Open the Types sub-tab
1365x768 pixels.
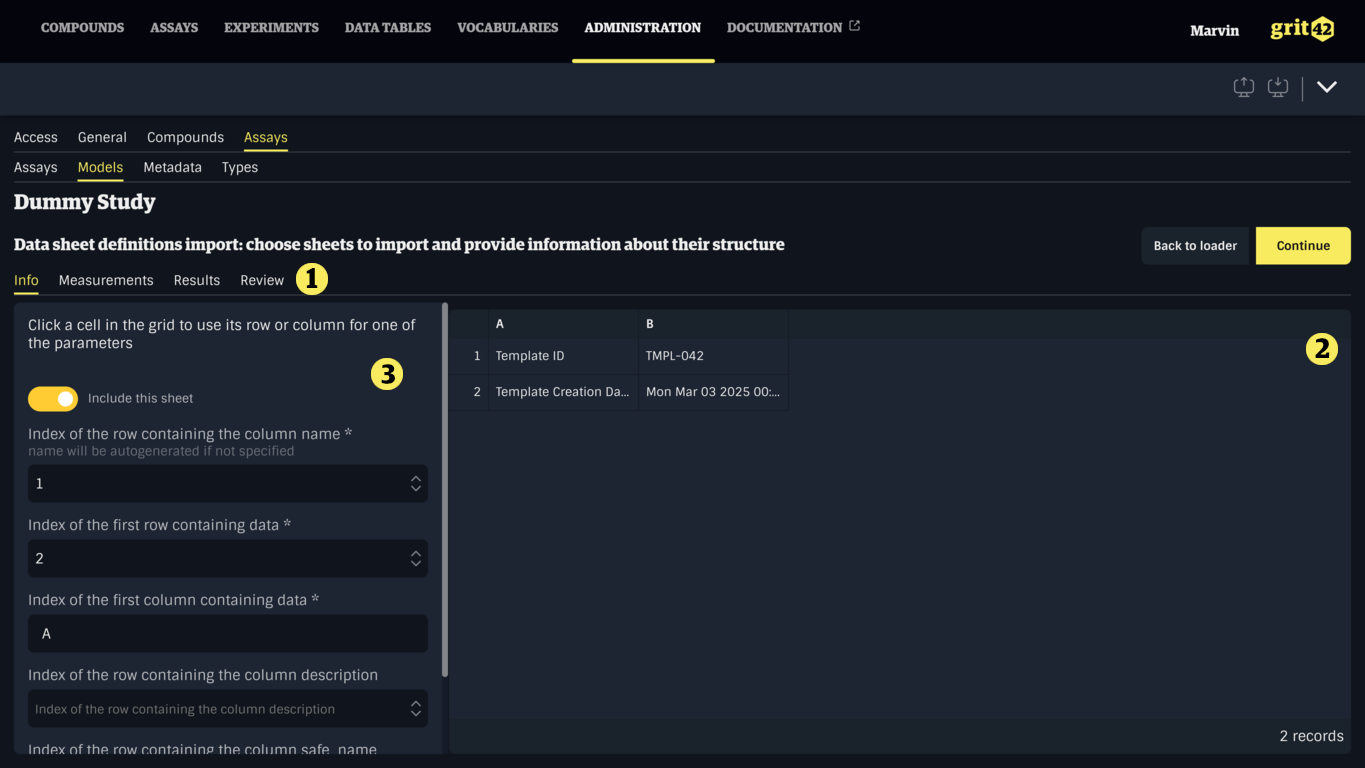(x=239, y=167)
